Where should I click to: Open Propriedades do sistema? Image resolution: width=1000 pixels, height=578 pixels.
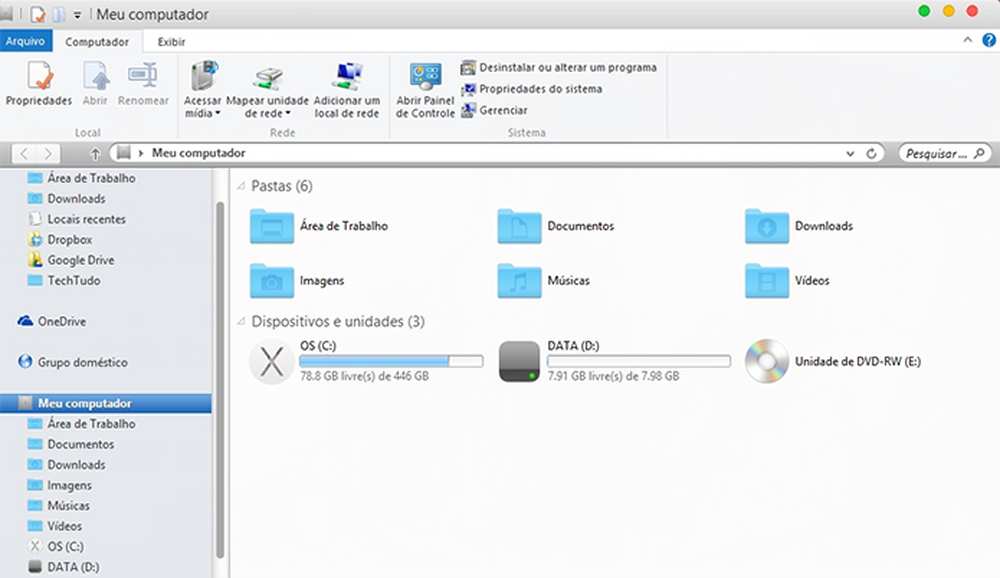[x=541, y=89]
